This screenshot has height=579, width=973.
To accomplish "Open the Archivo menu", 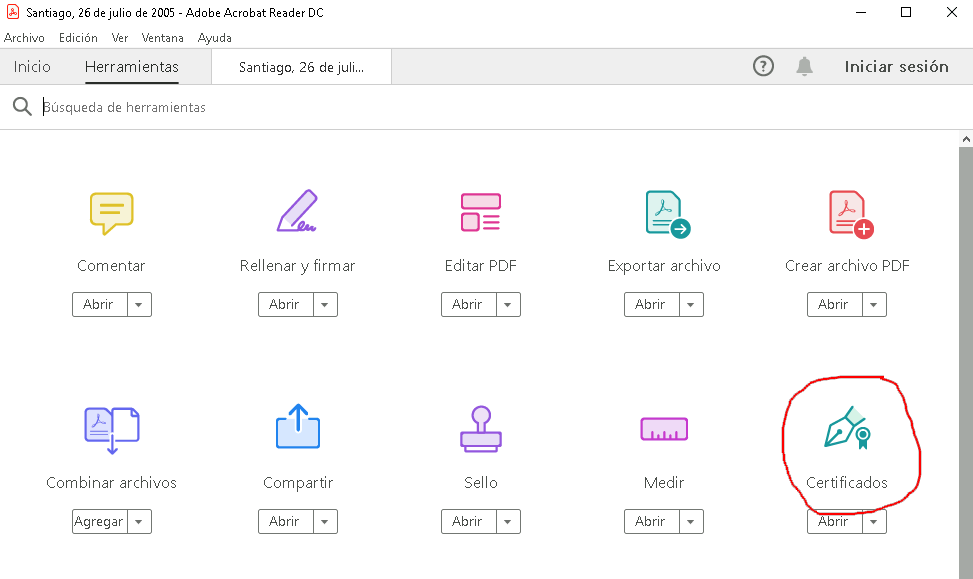I will pyautogui.click(x=24, y=38).
